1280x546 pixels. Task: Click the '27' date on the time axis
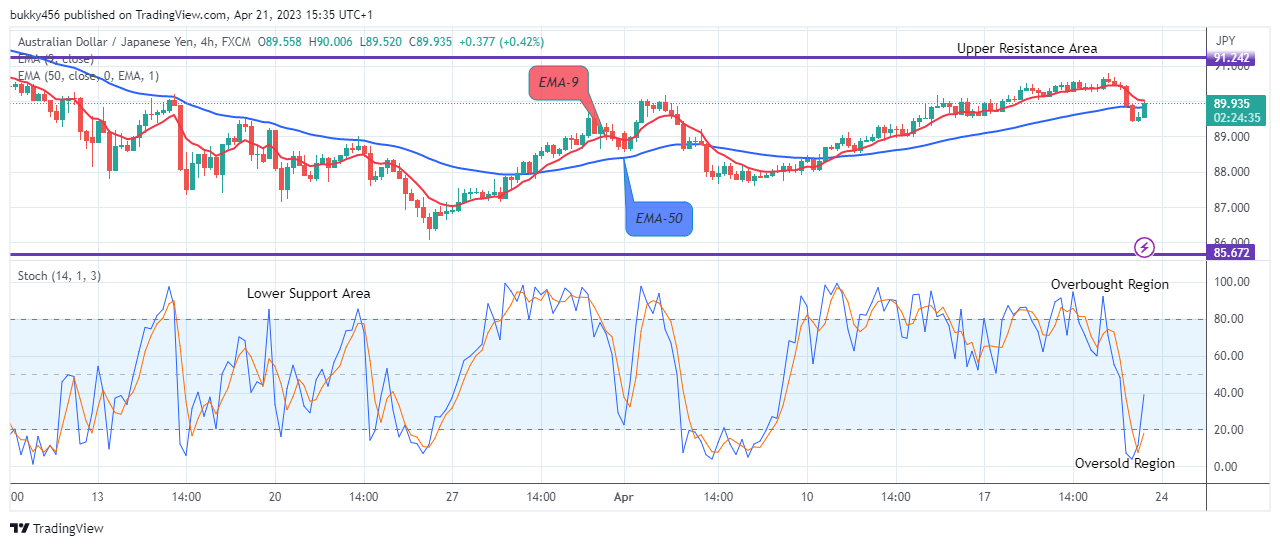click(453, 496)
